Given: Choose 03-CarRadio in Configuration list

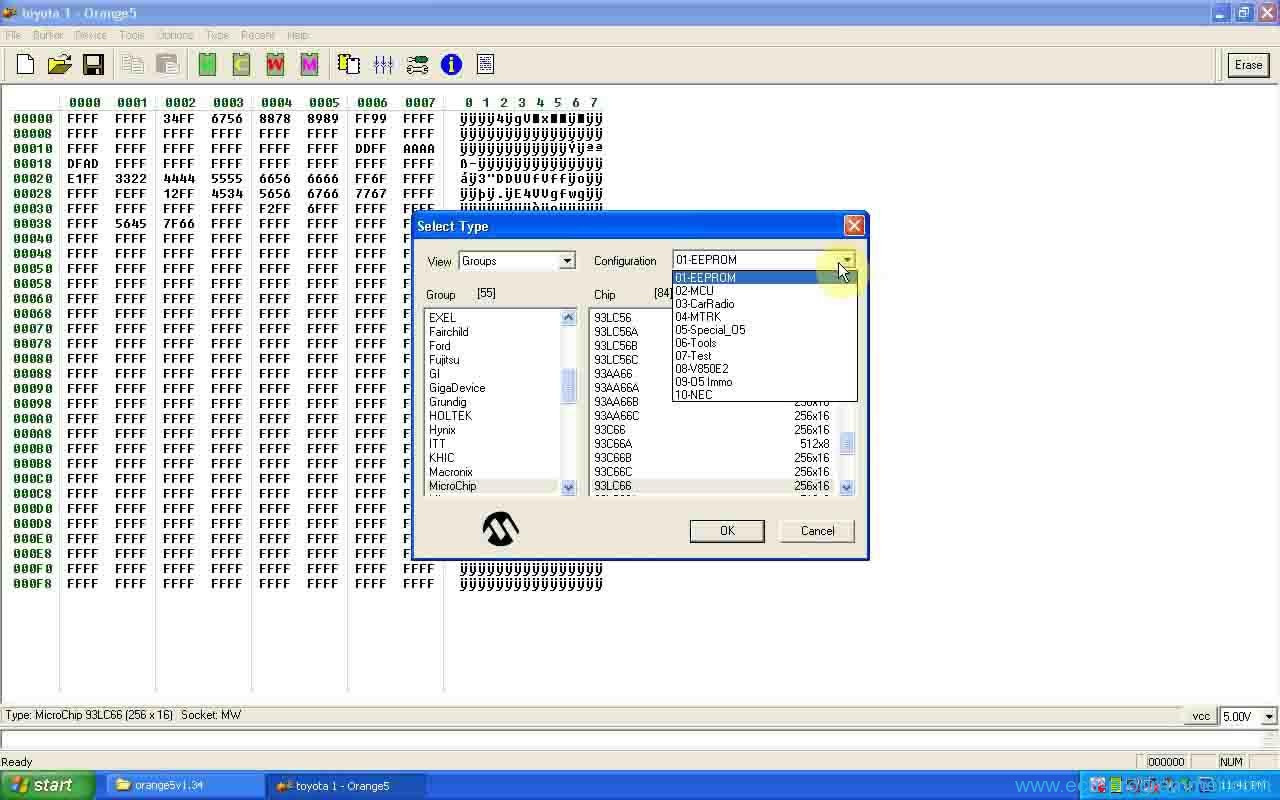Looking at the screenshot, I should [765, 304].
